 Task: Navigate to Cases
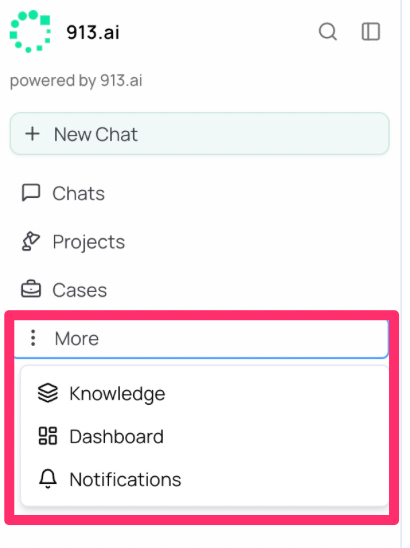(80, 290)
